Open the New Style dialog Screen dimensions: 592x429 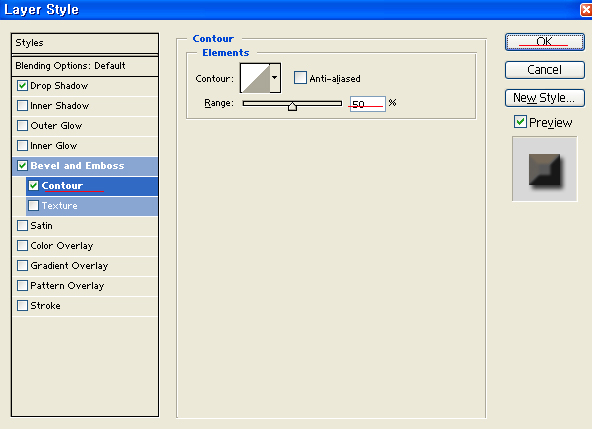coord(544,98)
